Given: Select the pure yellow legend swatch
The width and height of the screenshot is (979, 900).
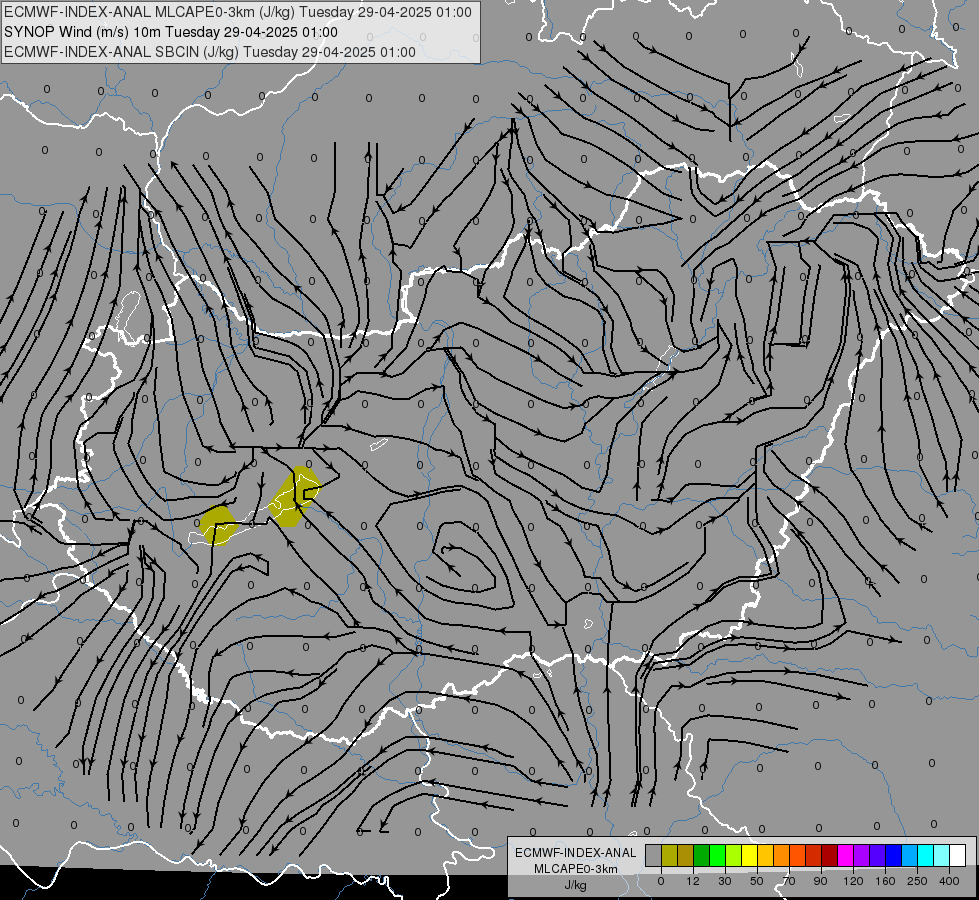Looking at the screenshot, I should click(749, 855).
